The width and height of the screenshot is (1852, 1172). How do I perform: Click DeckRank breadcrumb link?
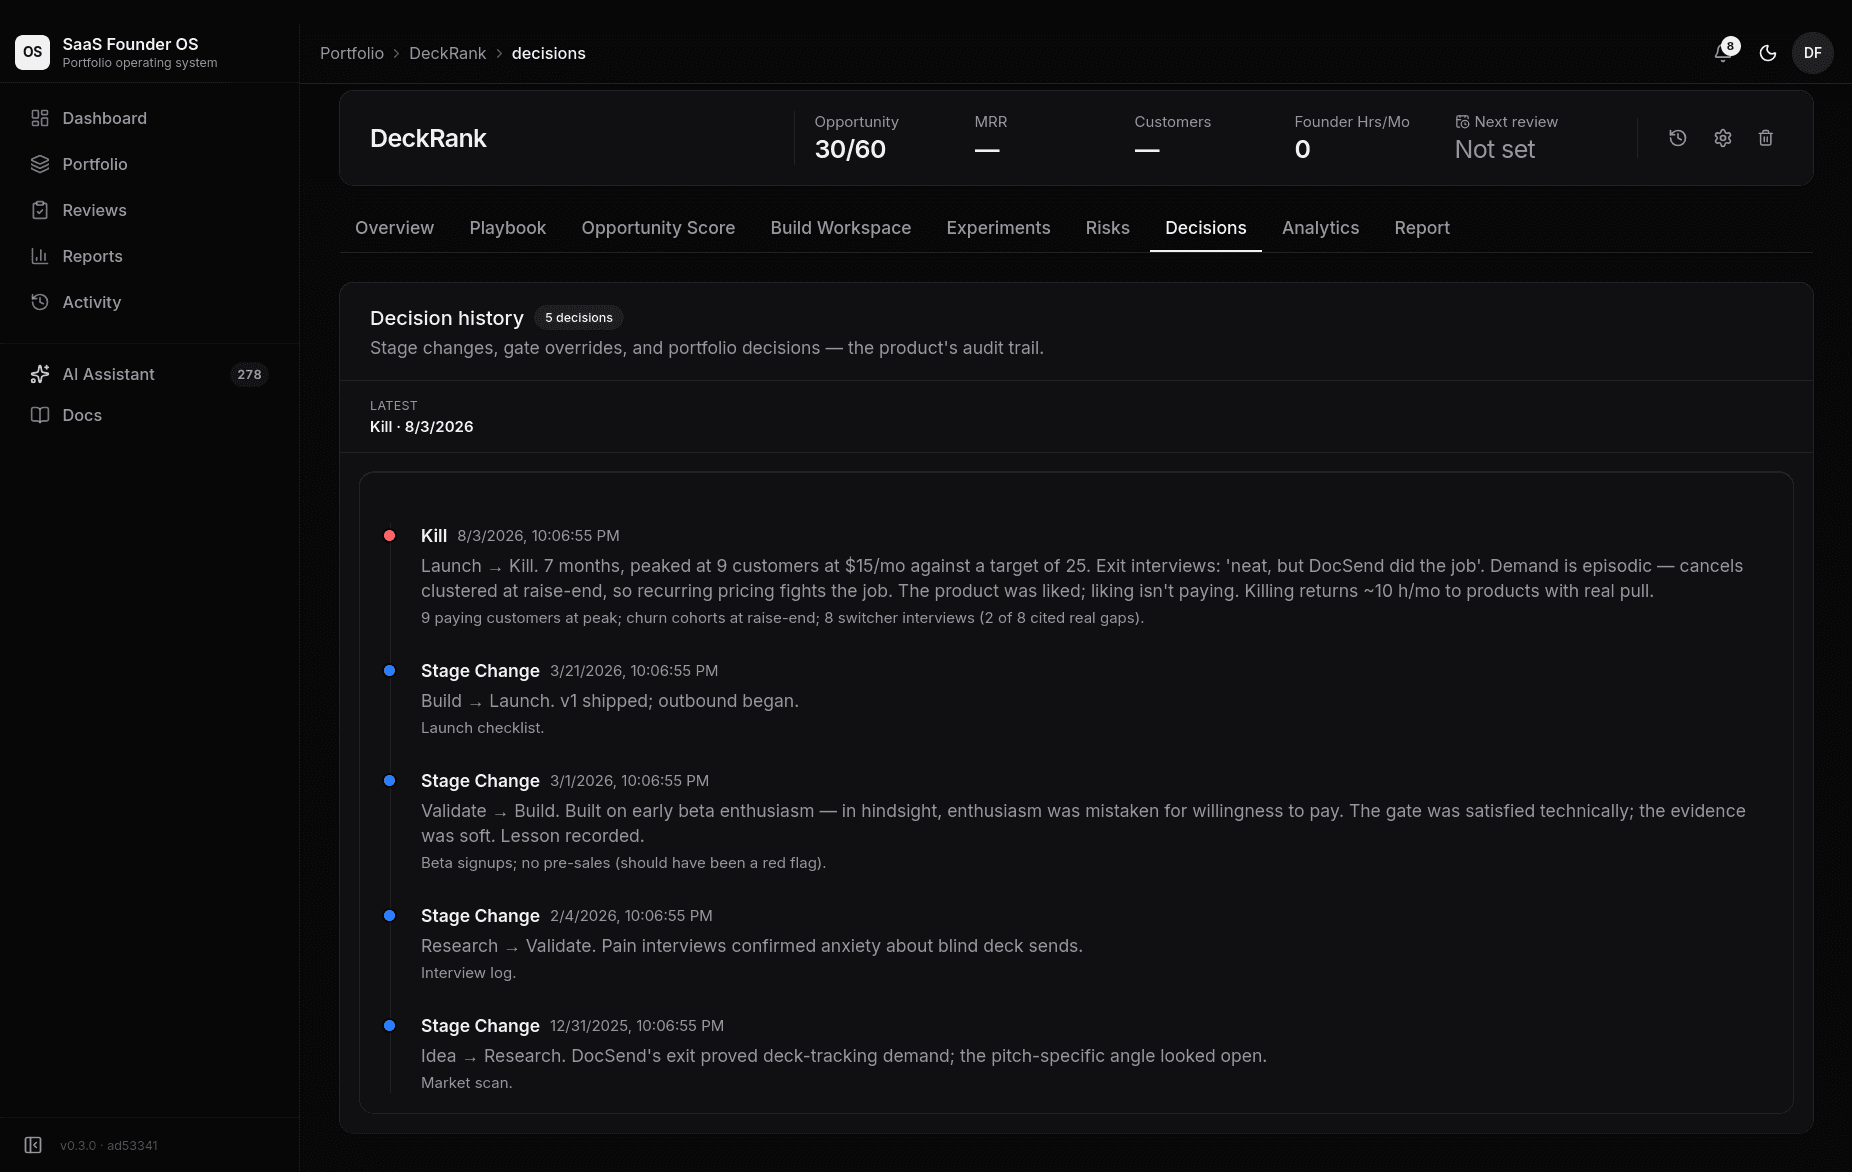coord(447,53)
